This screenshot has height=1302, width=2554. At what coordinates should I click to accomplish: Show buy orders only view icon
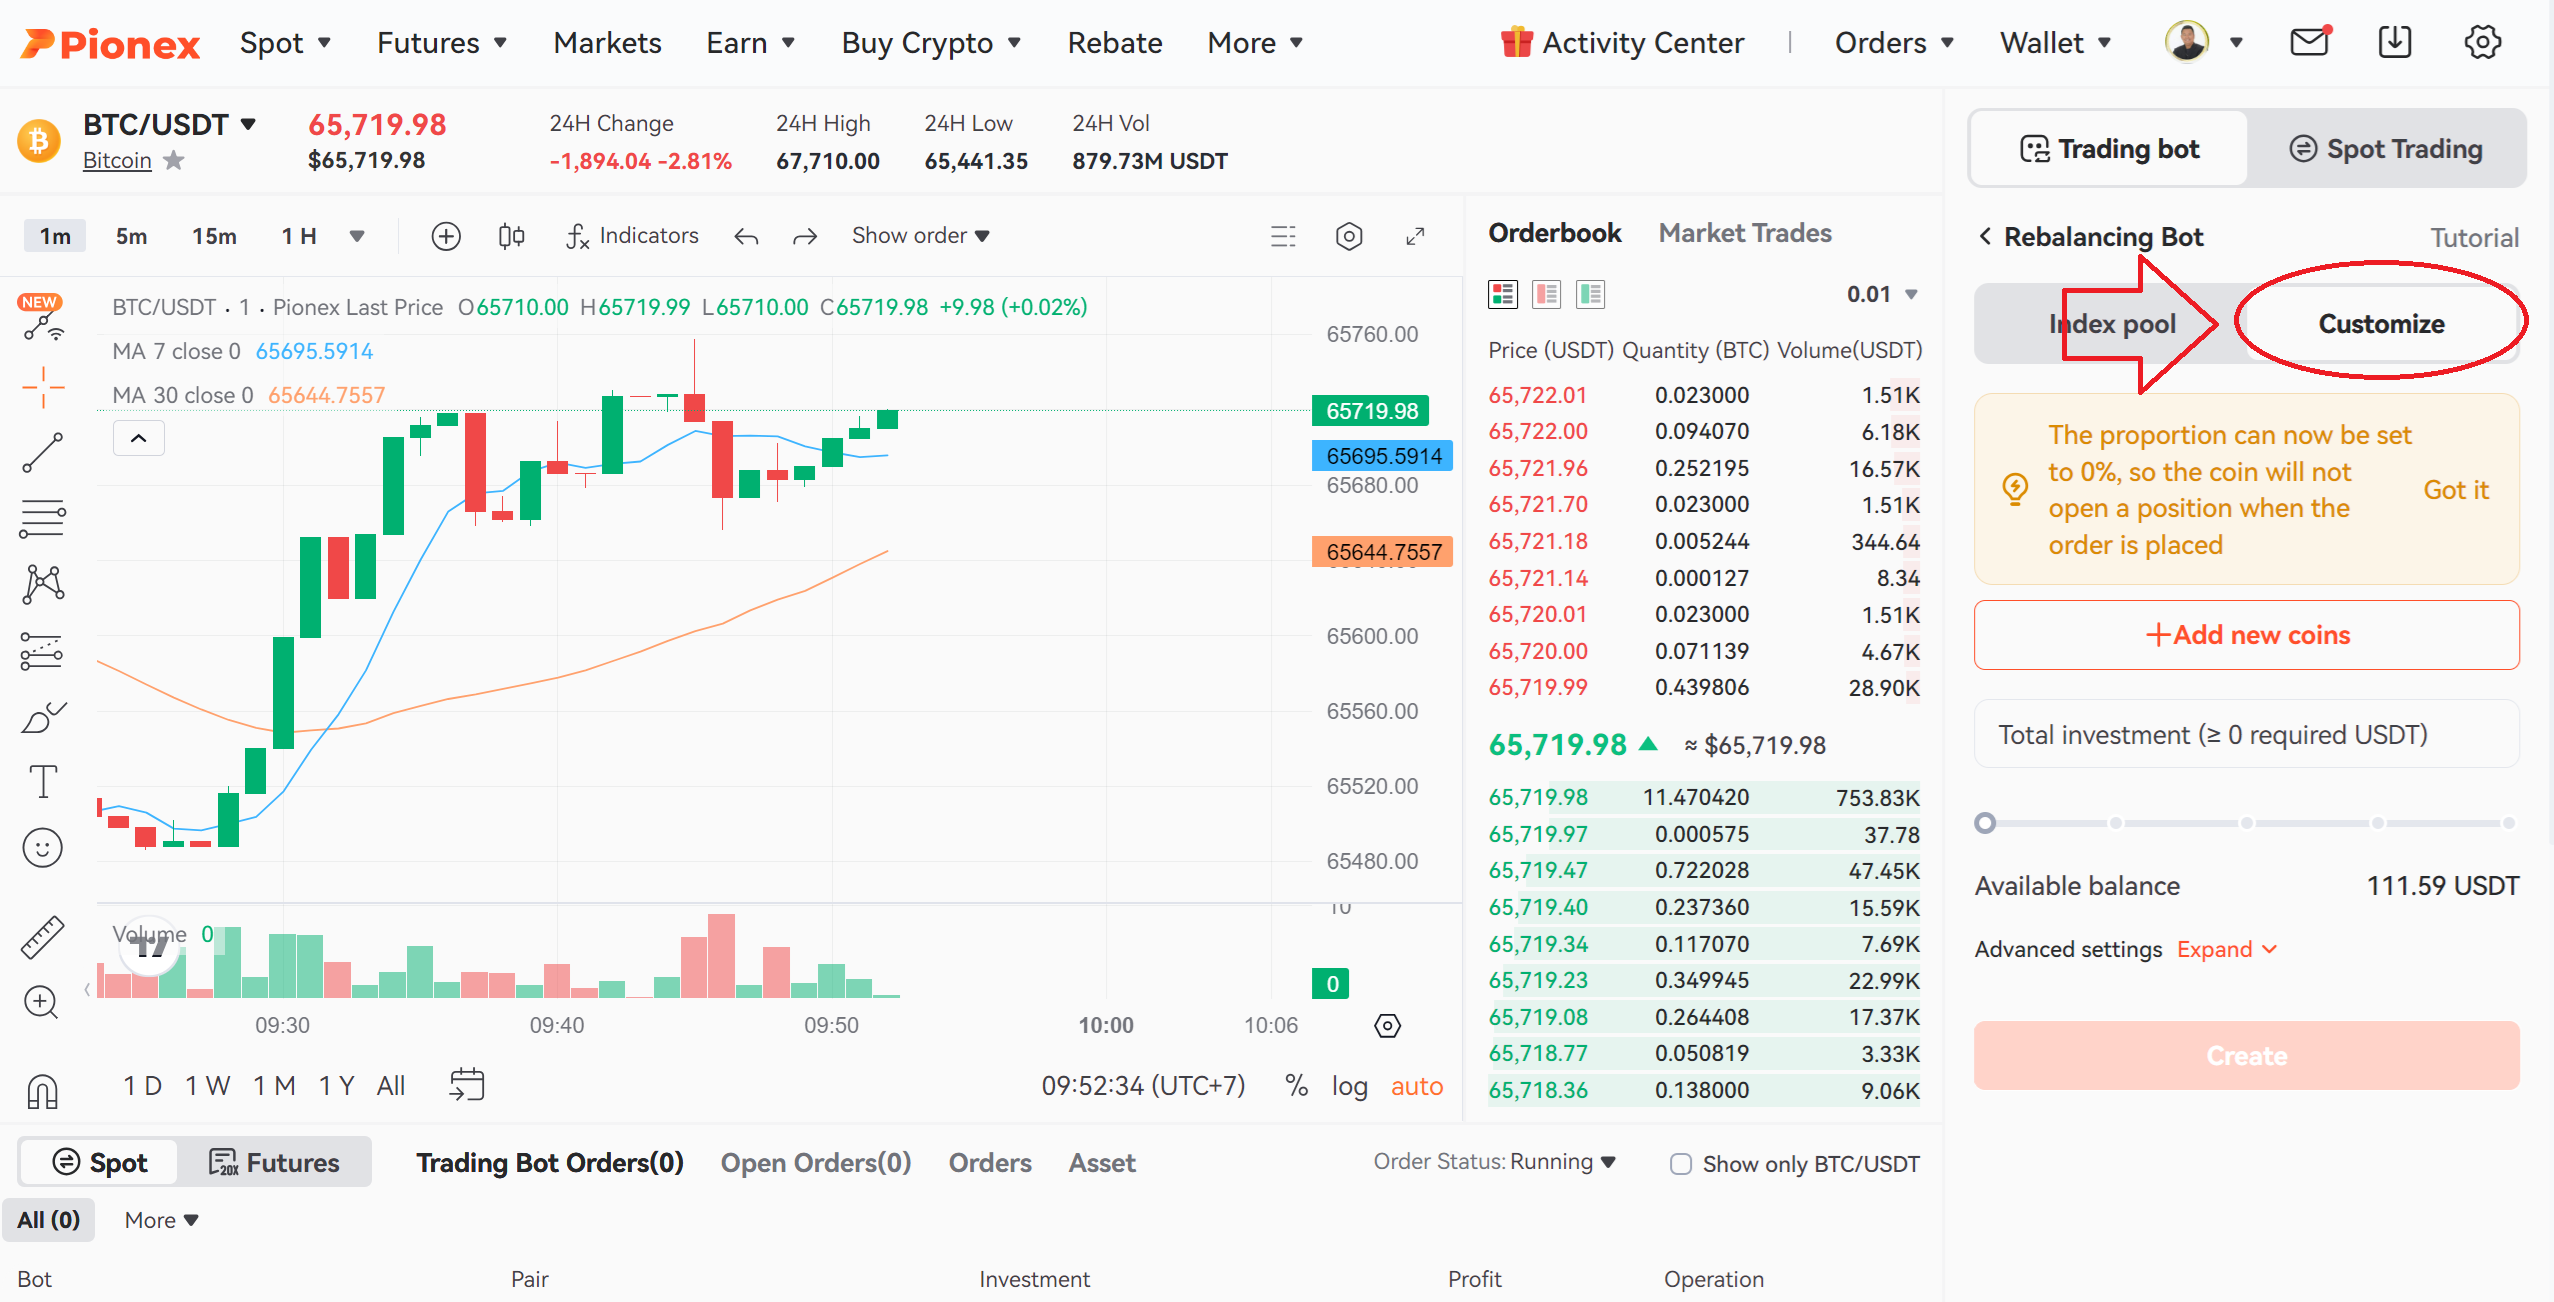pyautogui.click(x=1590, y=294)
